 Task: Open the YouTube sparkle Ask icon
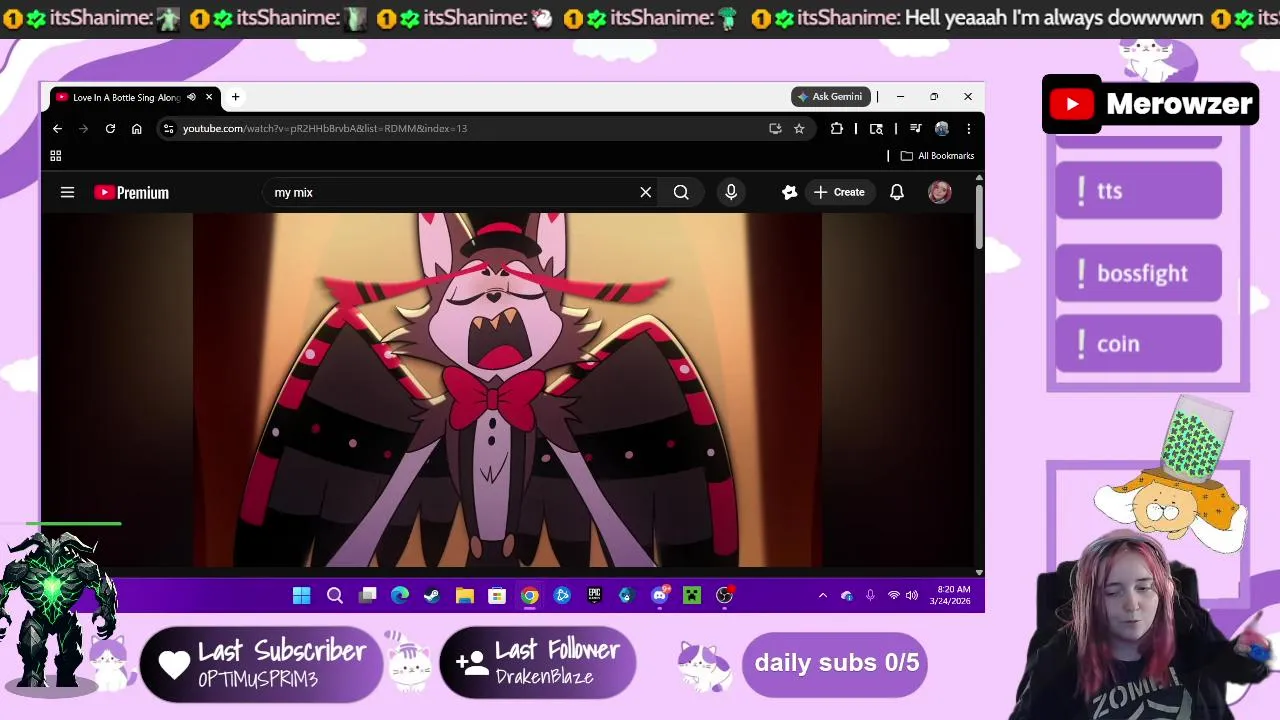(x=789, y=192)
